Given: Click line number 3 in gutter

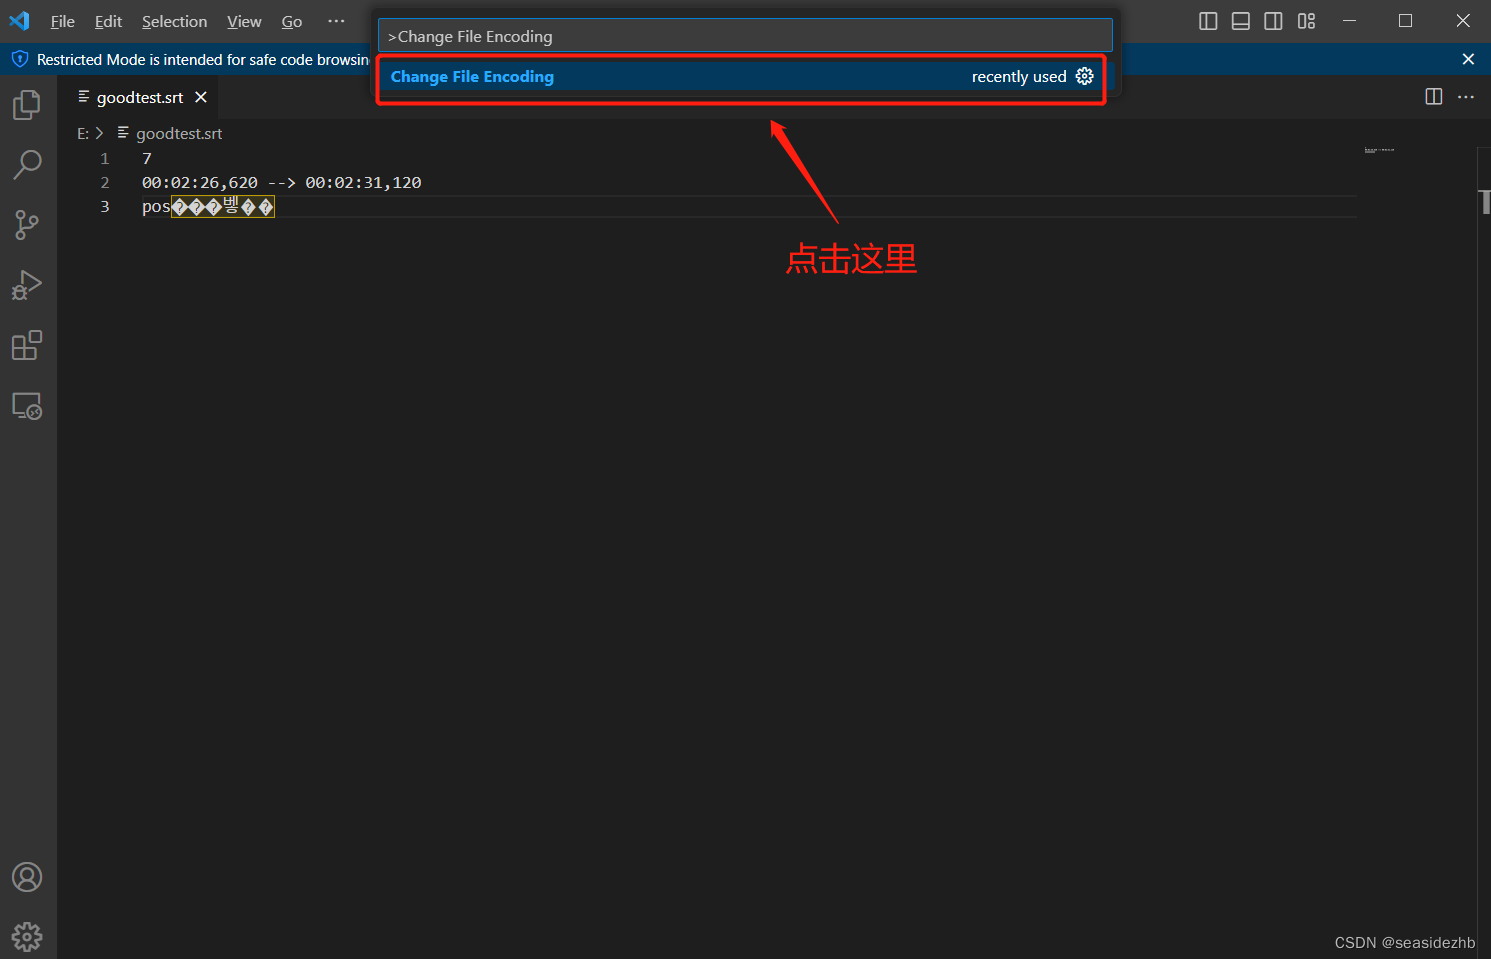Looking at the screenshot, I should click(105, 206).
